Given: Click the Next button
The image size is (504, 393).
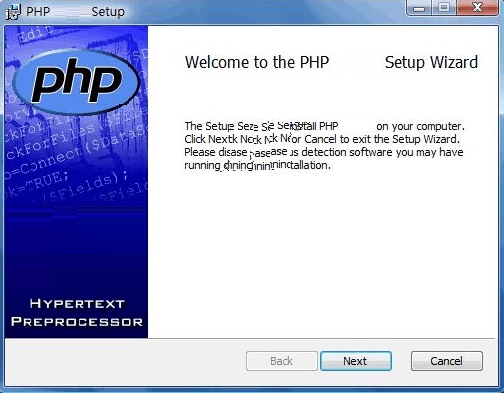Looking at the screenshot, I should pos(356,361).
